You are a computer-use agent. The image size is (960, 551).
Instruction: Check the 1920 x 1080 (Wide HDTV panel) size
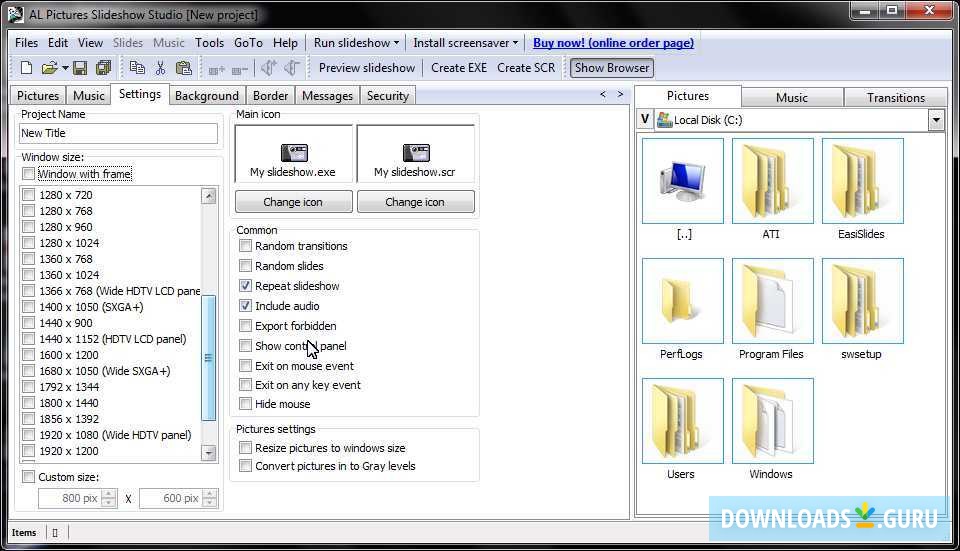(x=28, y=435)
